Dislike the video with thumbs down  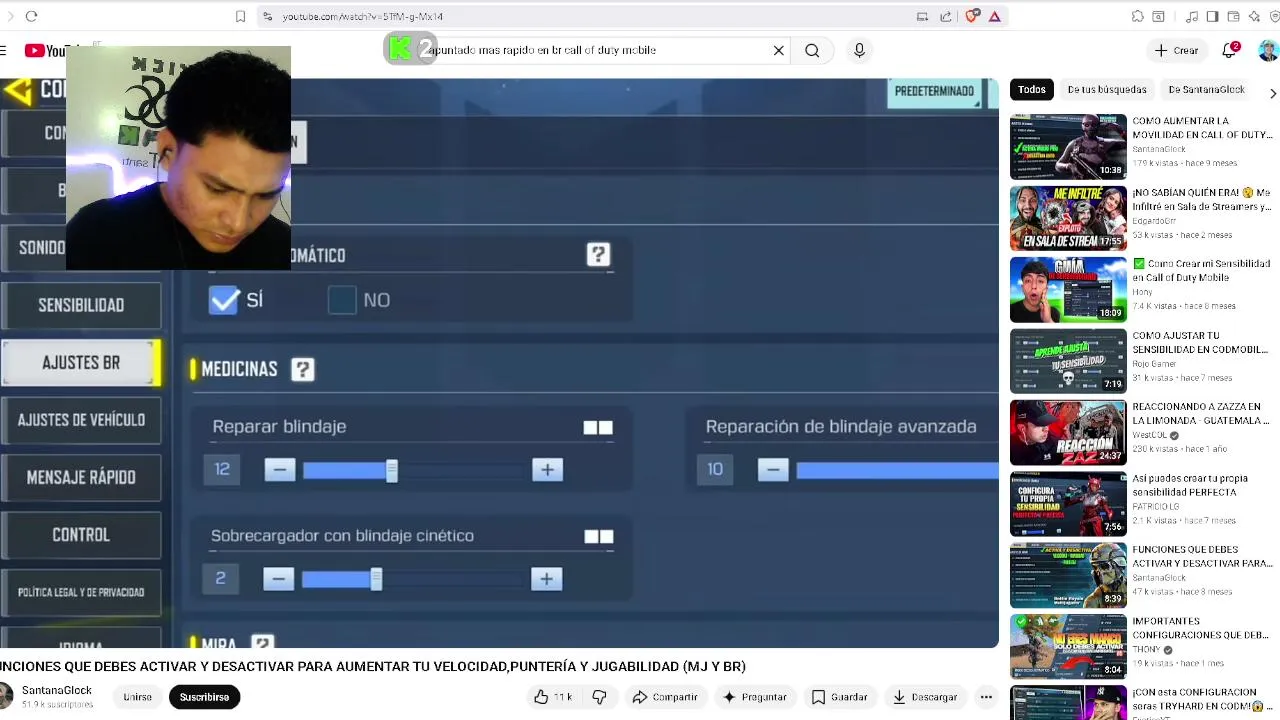click(599, 697)
